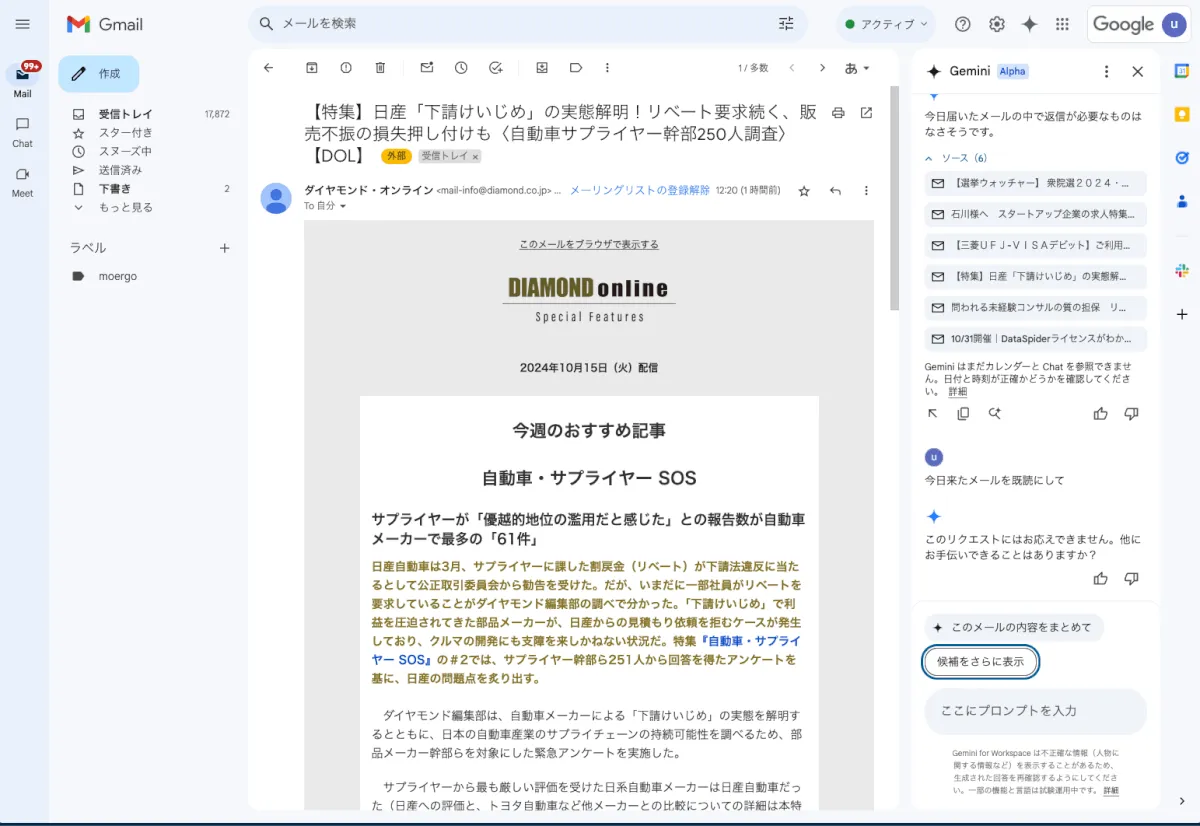1200x826 pixels.
Task: Remove the 受信トレイ label from this email
Action: click(476, 157)
